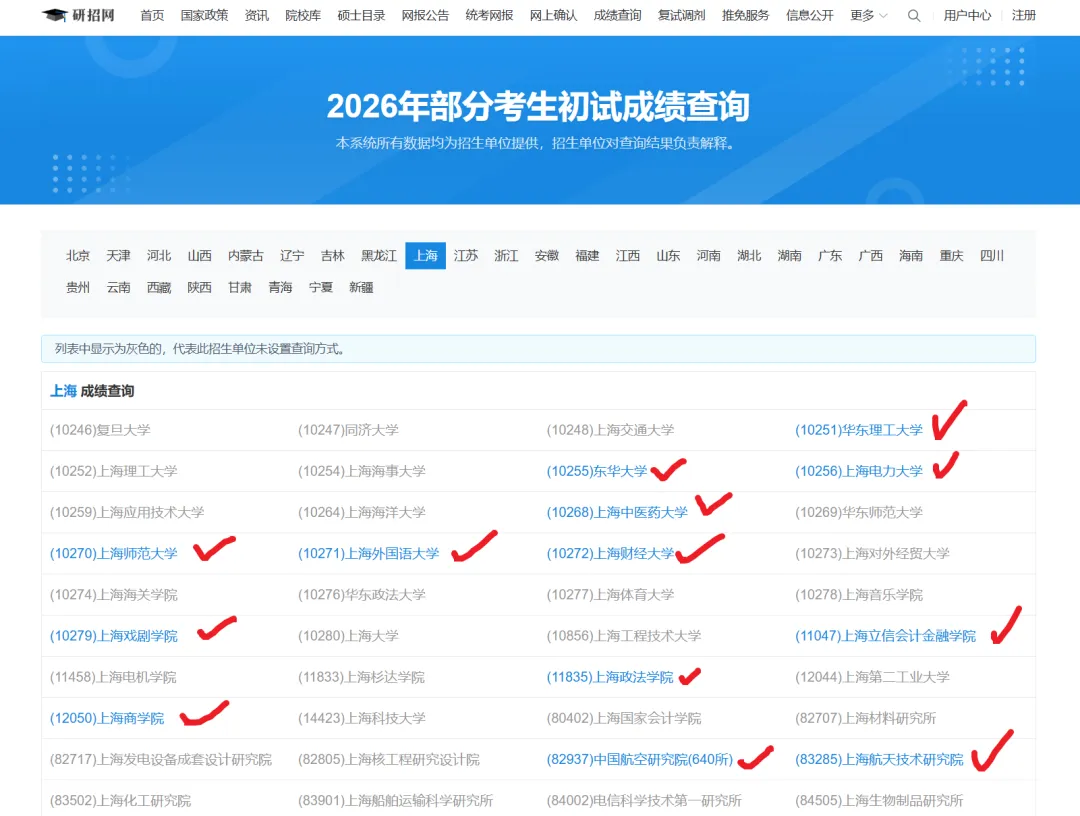Open (12050)上海商学院 score query link

pos(107,718)
